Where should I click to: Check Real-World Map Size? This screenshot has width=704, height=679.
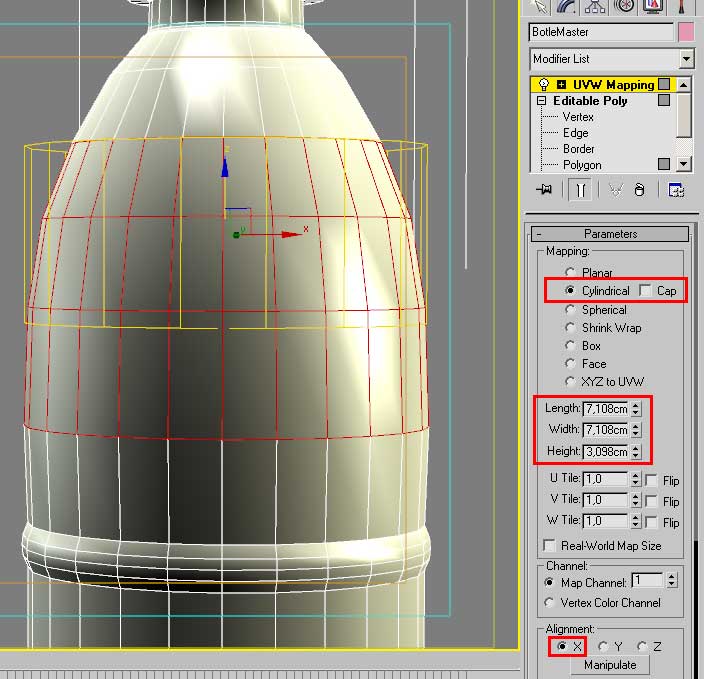click(549, 545)
